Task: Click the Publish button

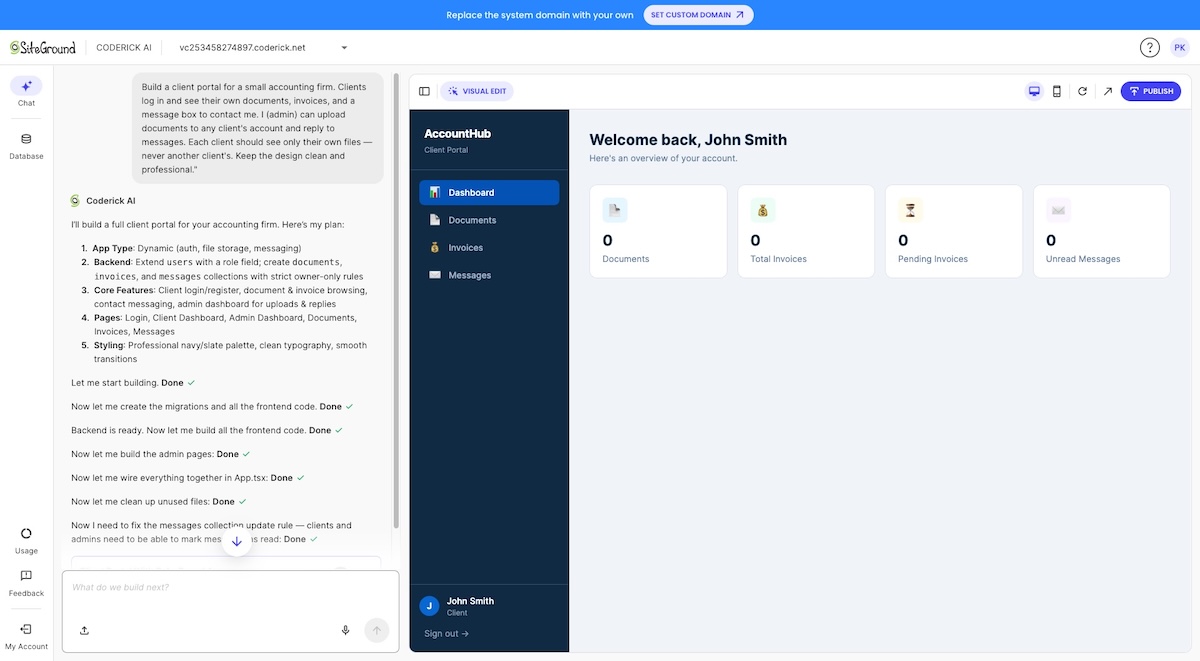Action: [1151, 91]
